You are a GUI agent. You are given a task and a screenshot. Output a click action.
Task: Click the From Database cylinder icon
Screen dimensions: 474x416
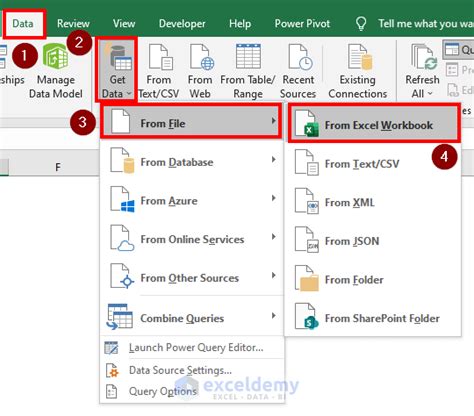click(x=129, y=166)
